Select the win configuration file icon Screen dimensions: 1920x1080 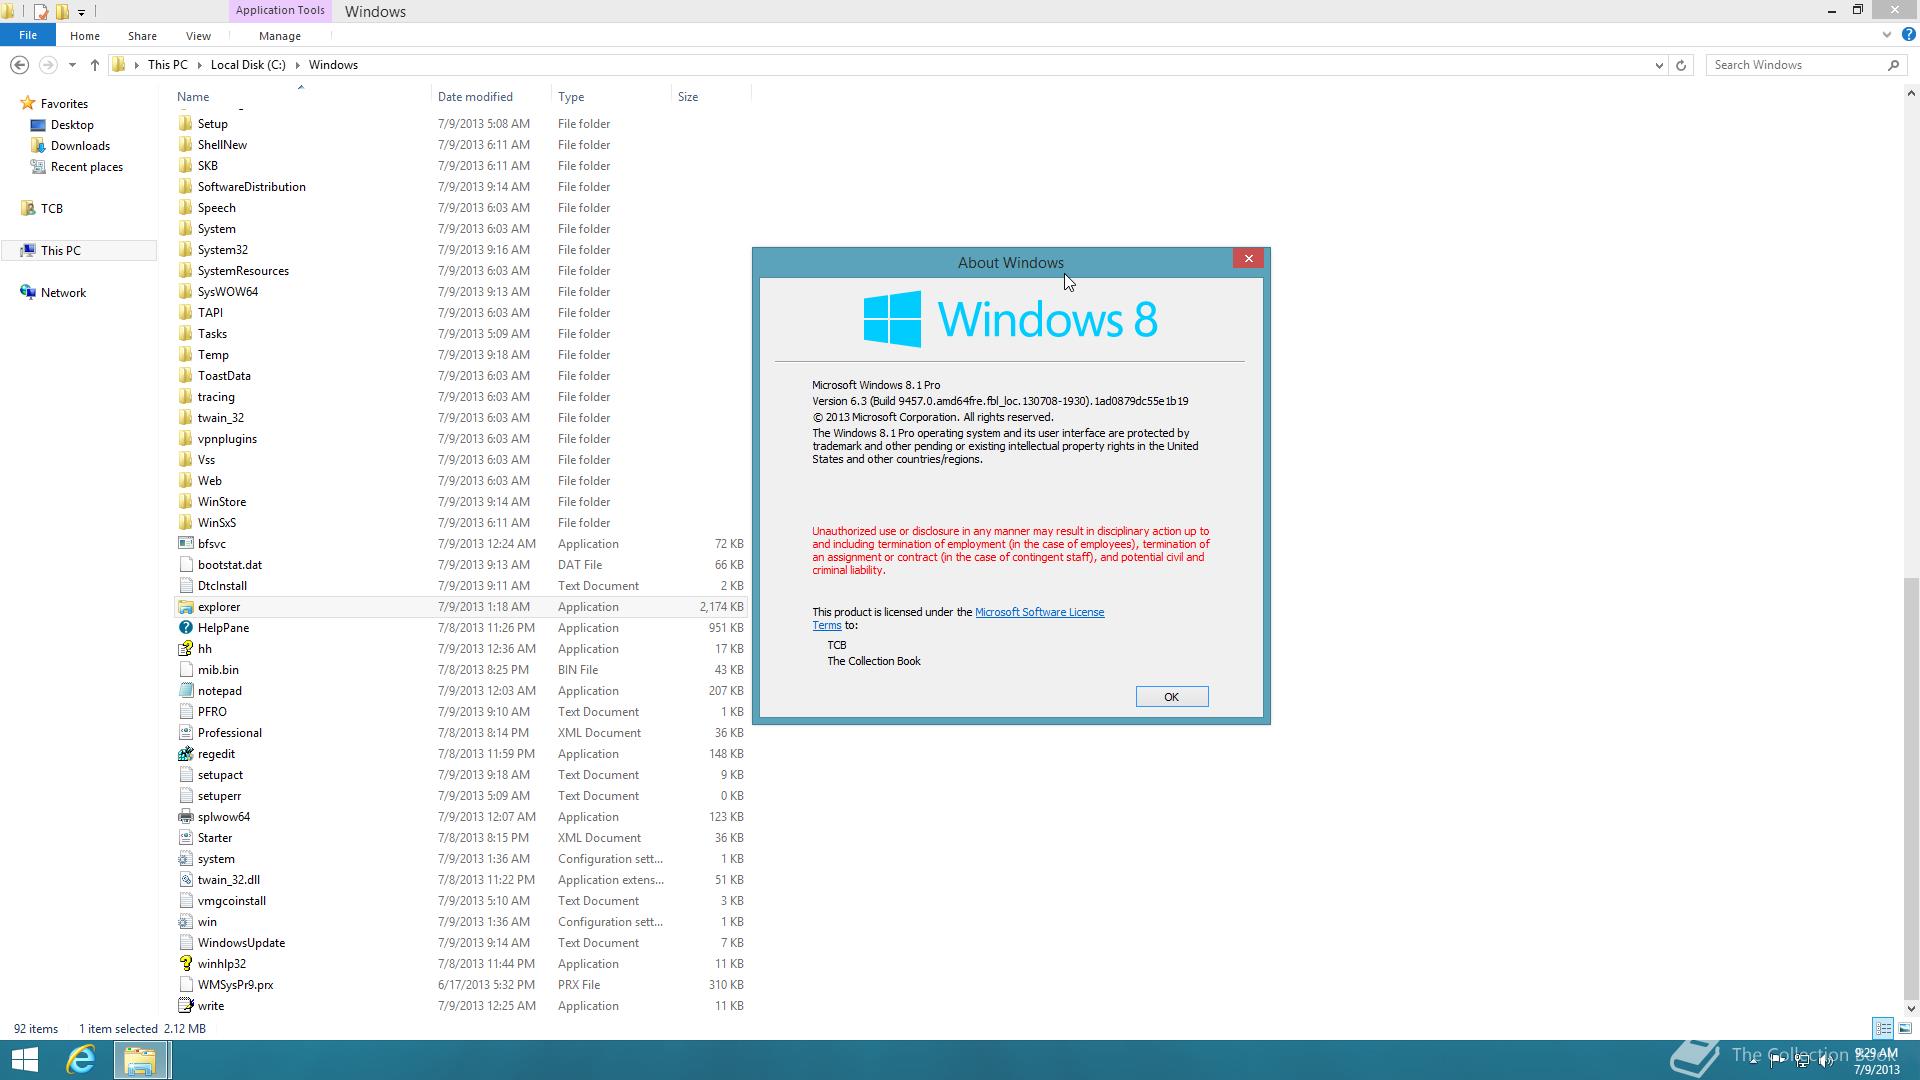tap(185, 922)
